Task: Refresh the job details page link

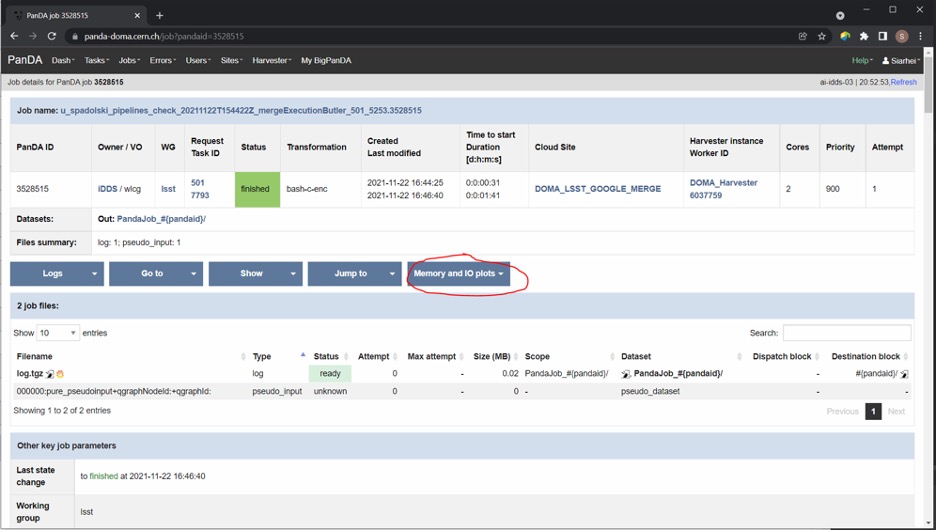Action: point(904,82)
